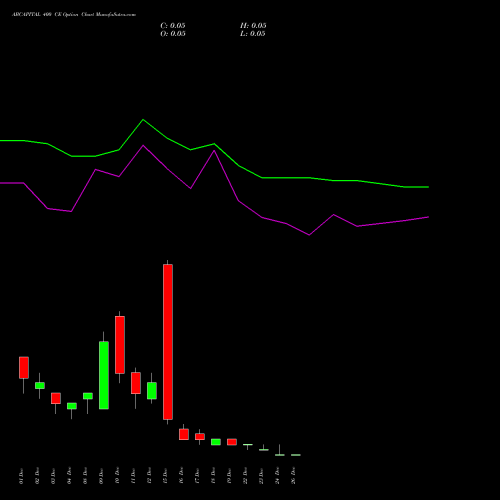
Task: Click the 04 Dec date label
Action: click(69, 476)
